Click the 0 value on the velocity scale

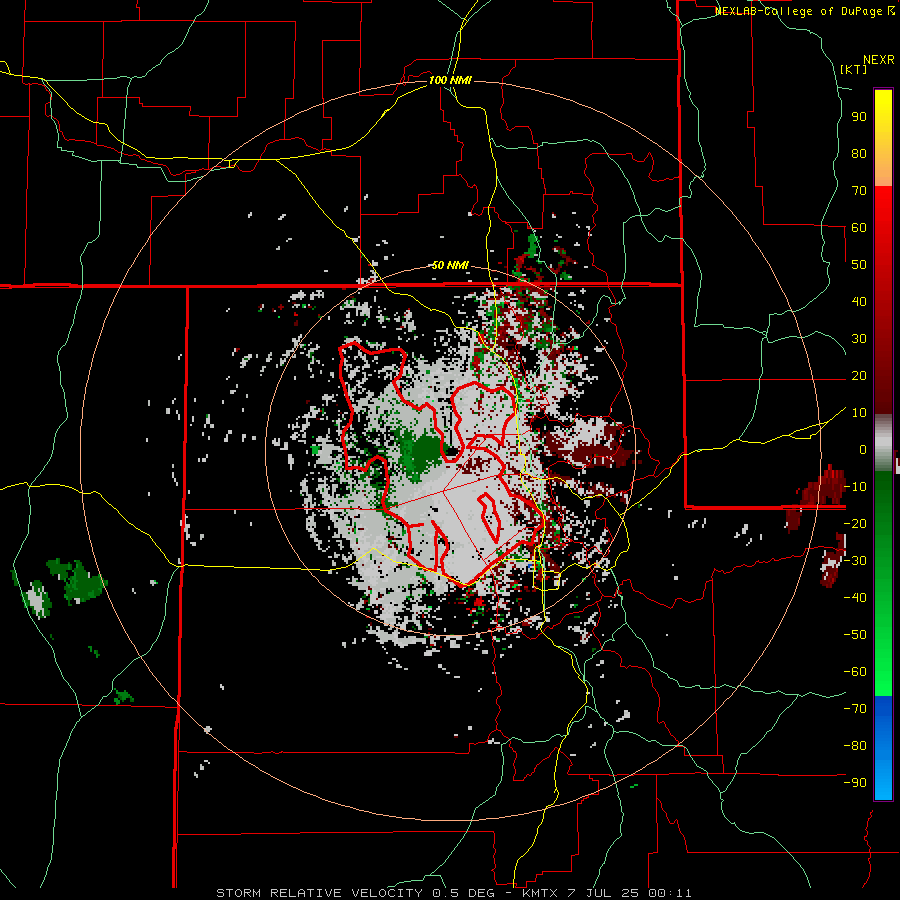[x=863, y=450]
